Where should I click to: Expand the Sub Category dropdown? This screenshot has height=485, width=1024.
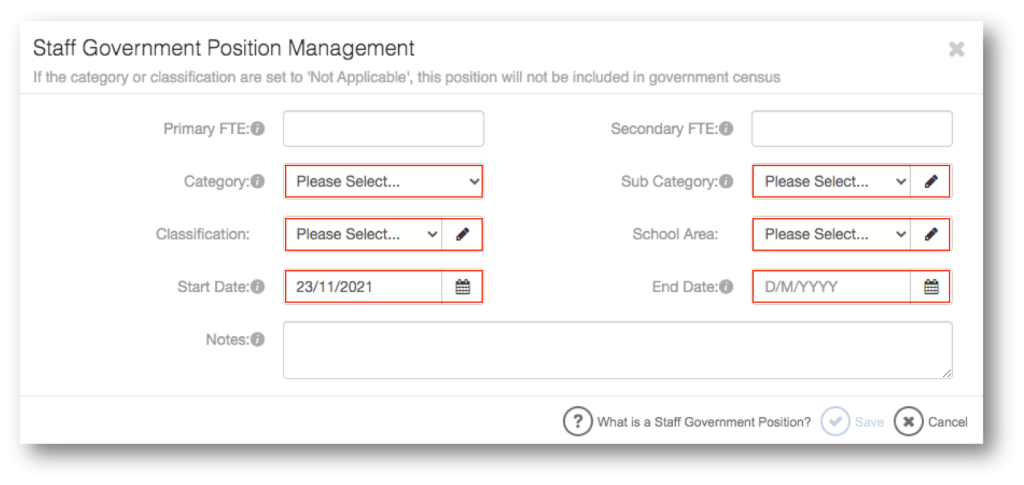point(832,181)
